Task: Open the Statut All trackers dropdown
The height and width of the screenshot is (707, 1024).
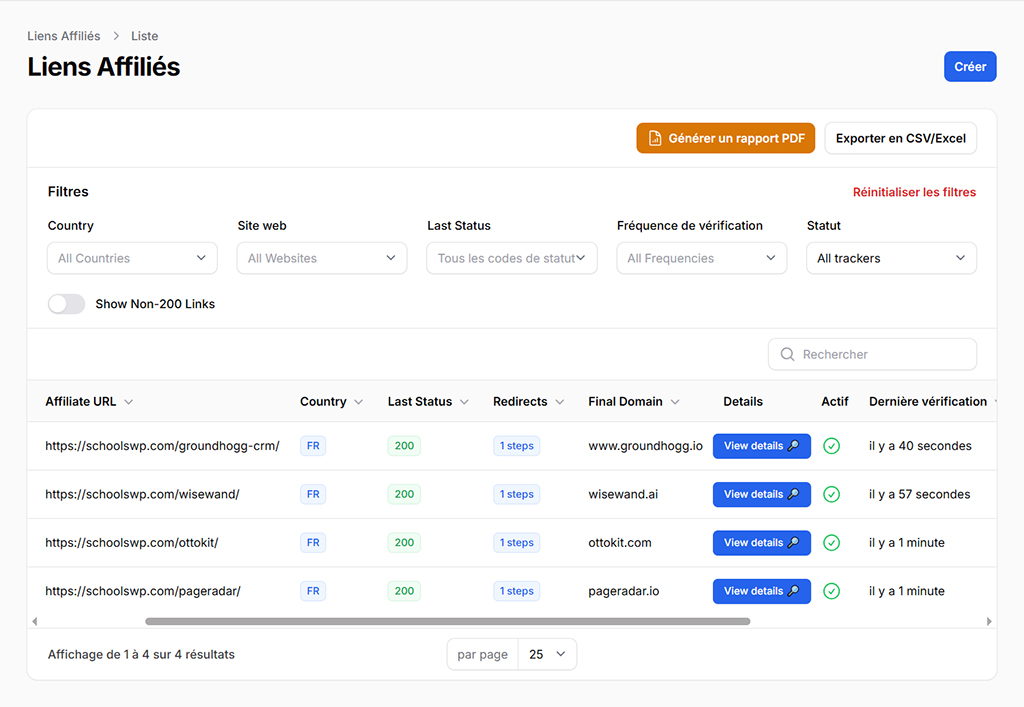Action: [891, 258]
